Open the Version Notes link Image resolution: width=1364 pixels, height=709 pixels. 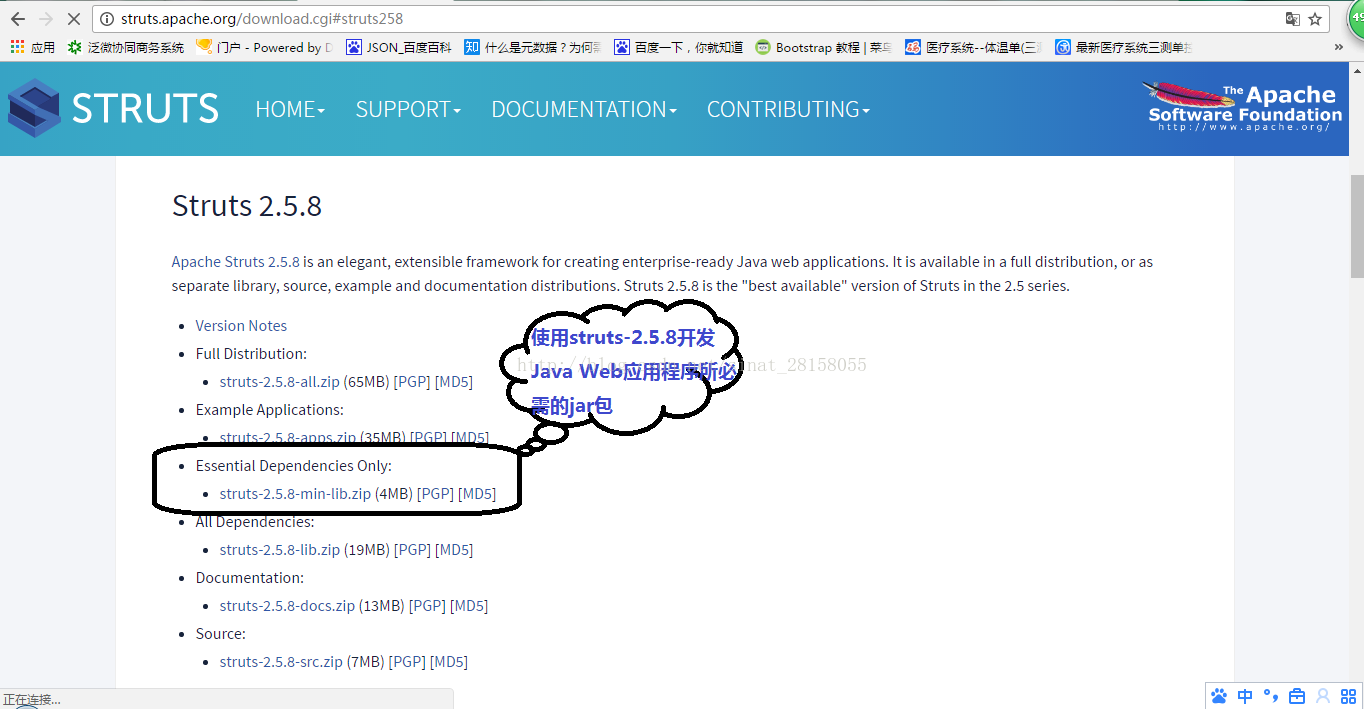click(241, 326)
